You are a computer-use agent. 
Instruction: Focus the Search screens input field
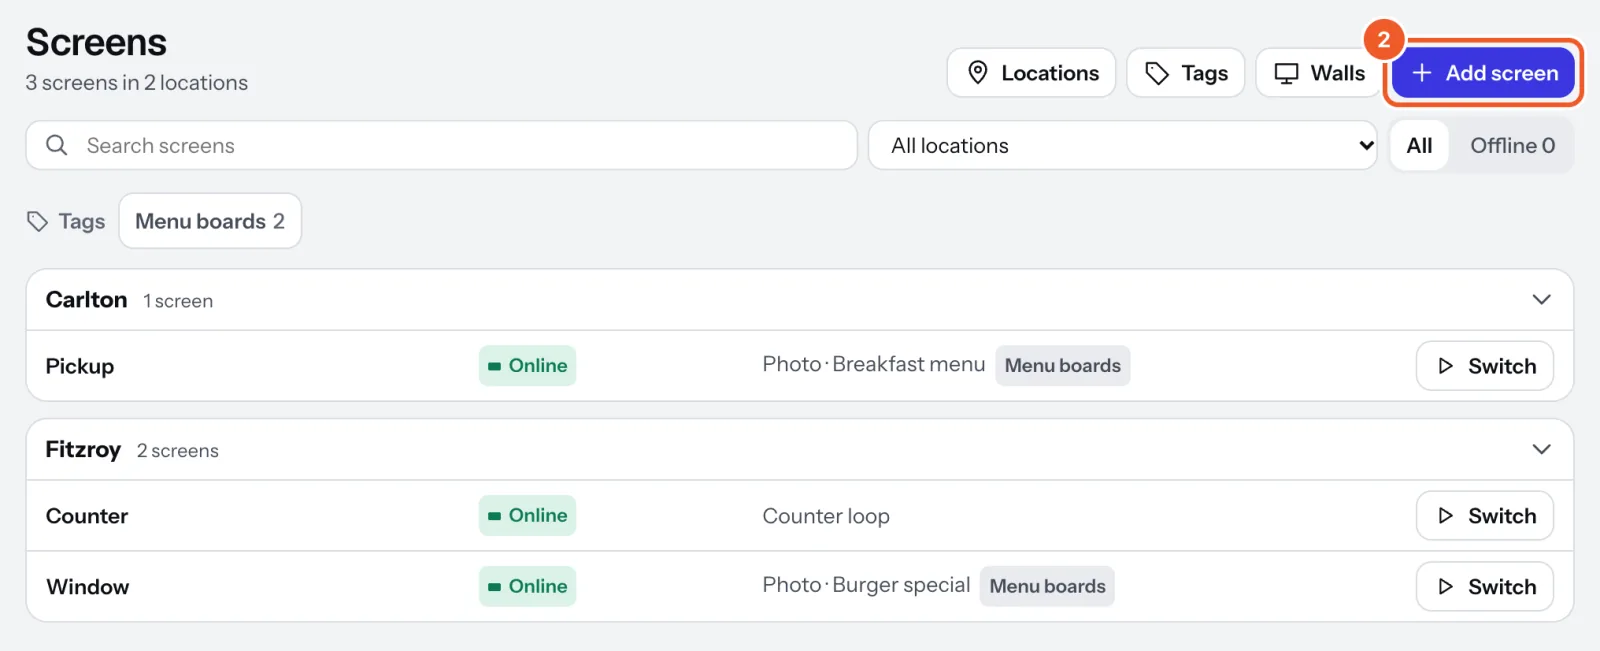tap(441, 146)
